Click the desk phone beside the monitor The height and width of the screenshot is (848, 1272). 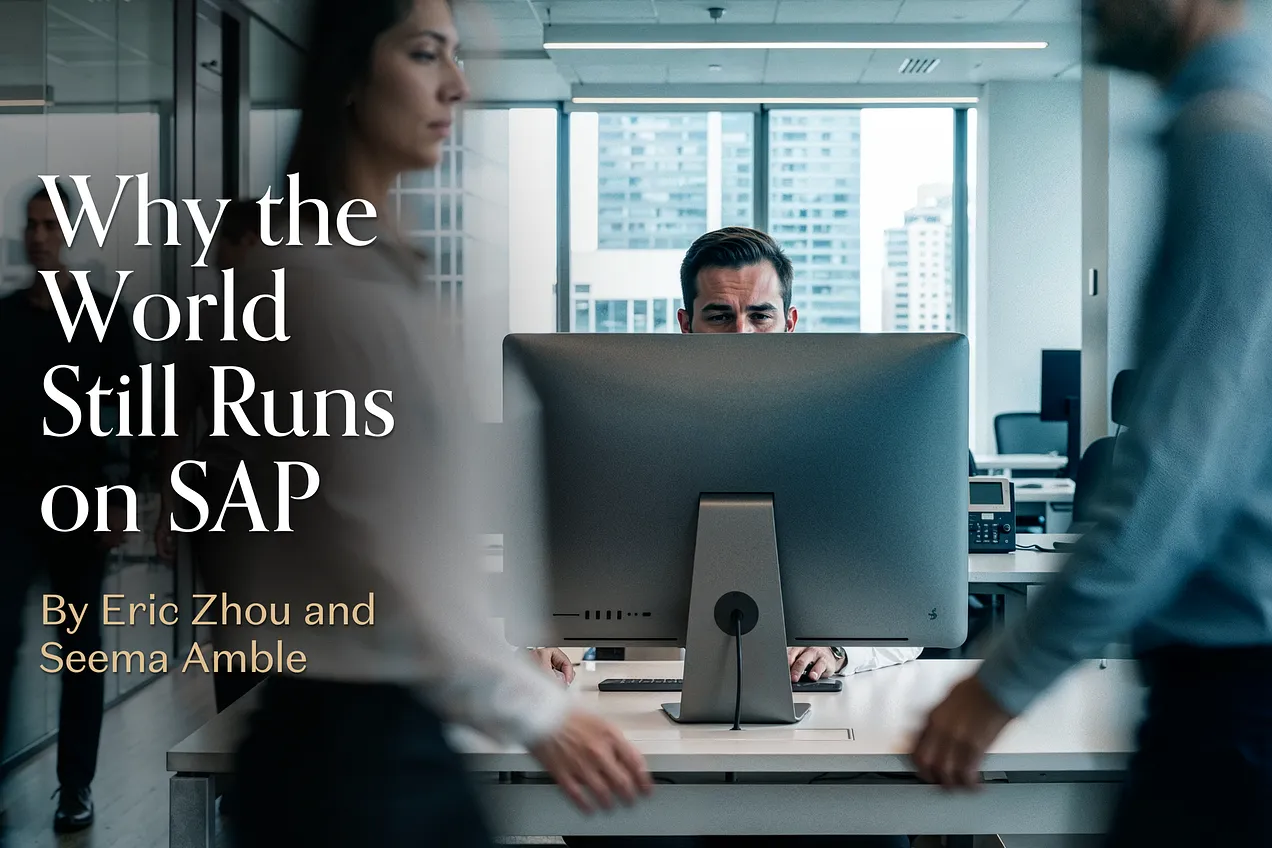tap(991, 514)
